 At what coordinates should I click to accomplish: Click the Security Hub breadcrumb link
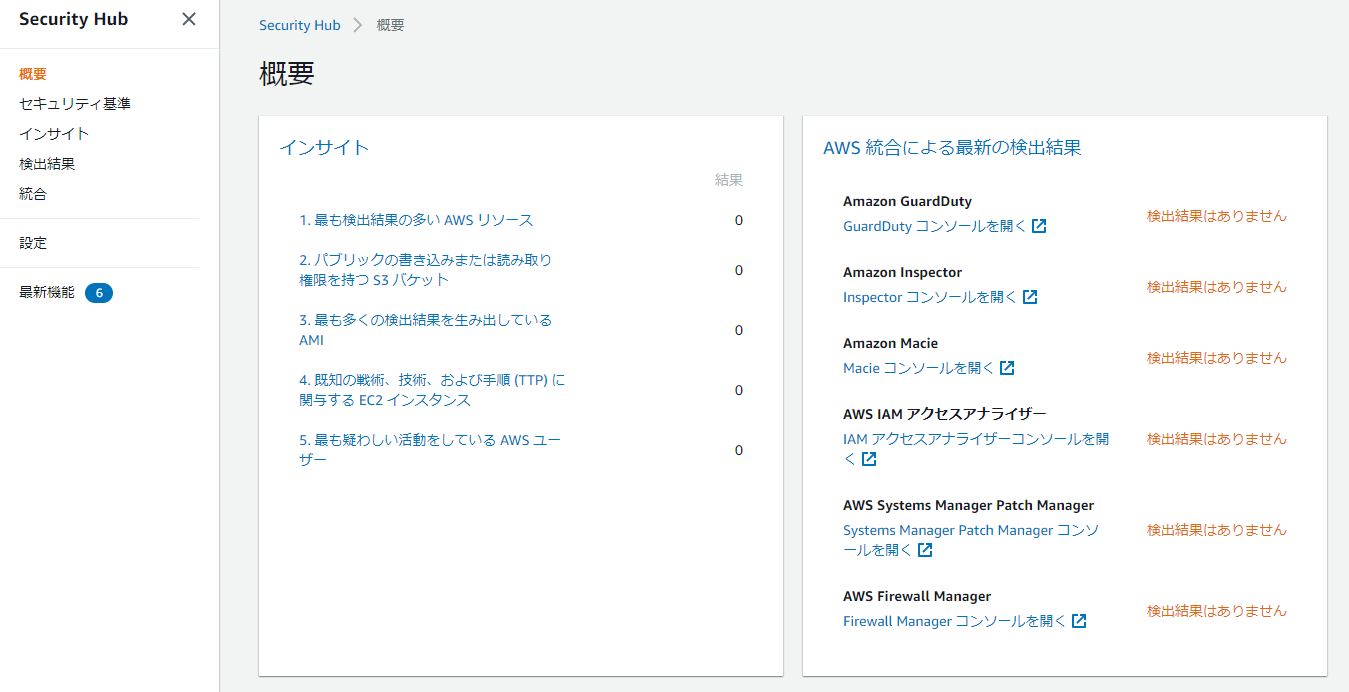[x=300, y=25]
